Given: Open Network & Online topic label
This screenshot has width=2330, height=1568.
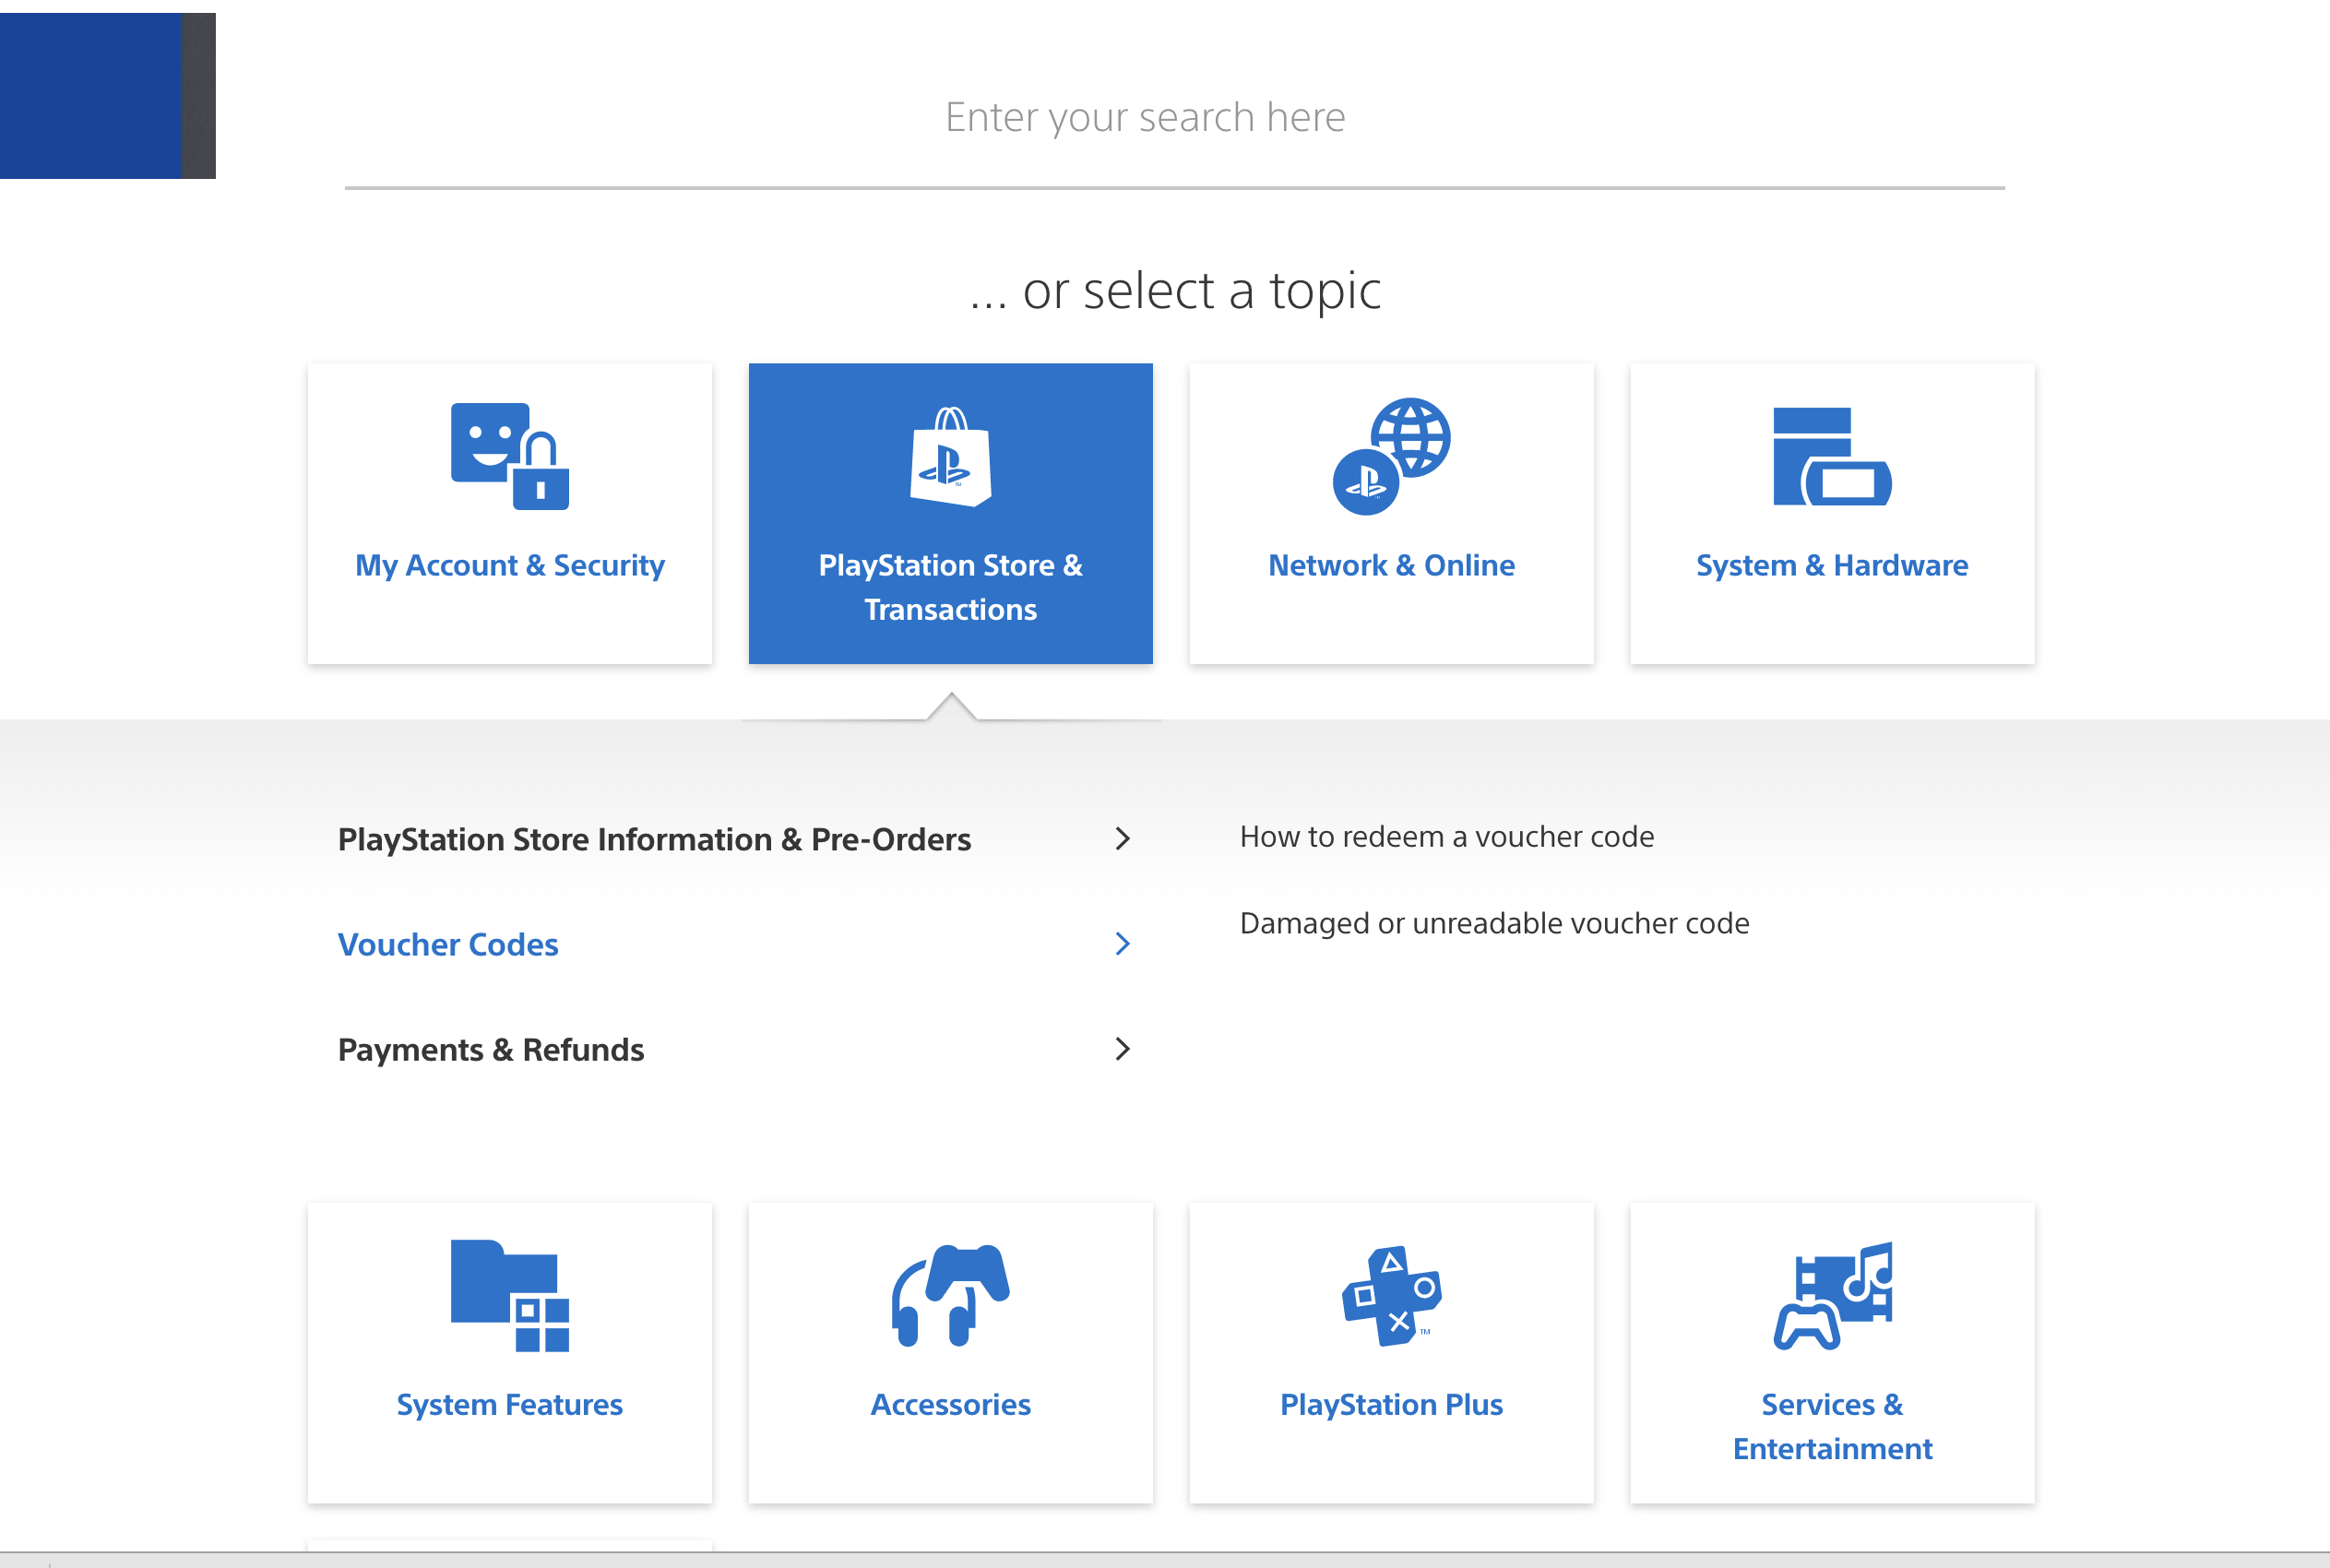Looking at the screenshot, I should (x=1391, y=565).
